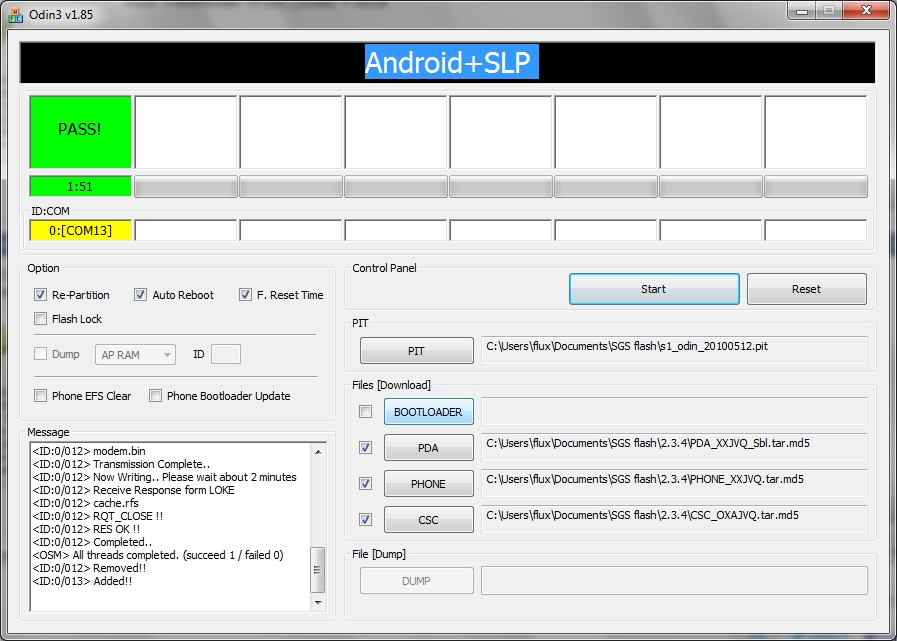Click the PIT file path field
Image resolution: width=897 pixels, height=641 pixels.
pyautogui.click(x=674, y=350)
